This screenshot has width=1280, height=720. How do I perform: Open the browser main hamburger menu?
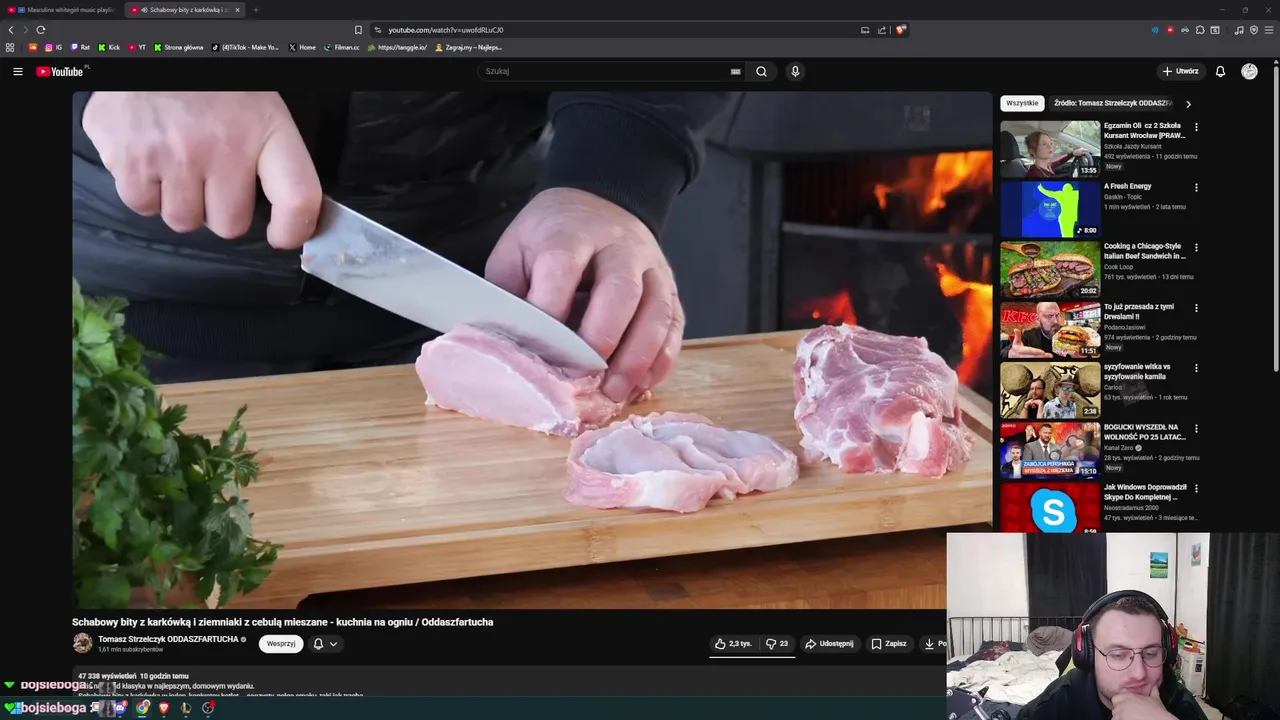coord(1269,30)
